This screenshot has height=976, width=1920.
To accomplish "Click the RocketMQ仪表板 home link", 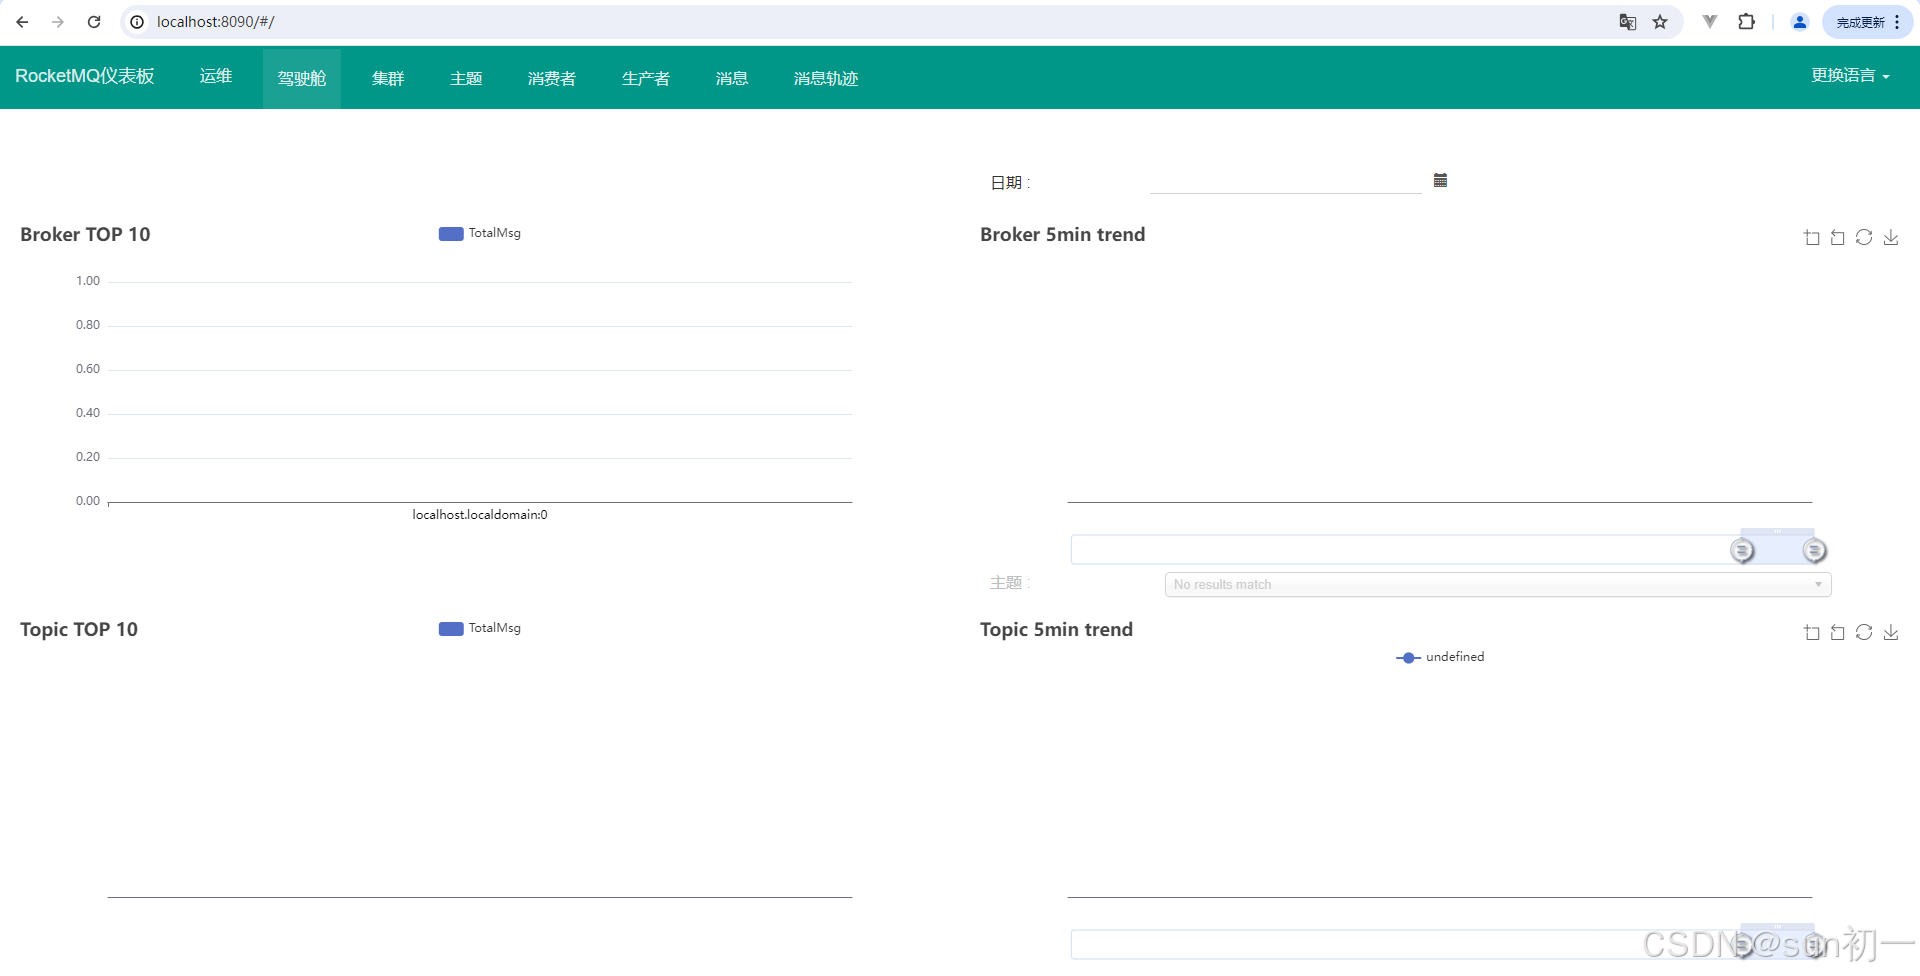I will [84, 75].
